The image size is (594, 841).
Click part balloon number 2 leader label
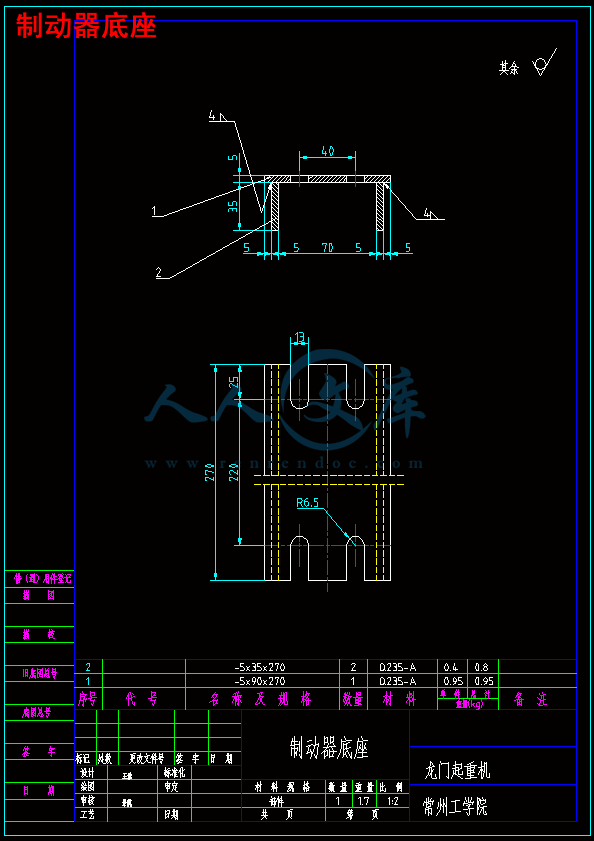coord(159,272)
